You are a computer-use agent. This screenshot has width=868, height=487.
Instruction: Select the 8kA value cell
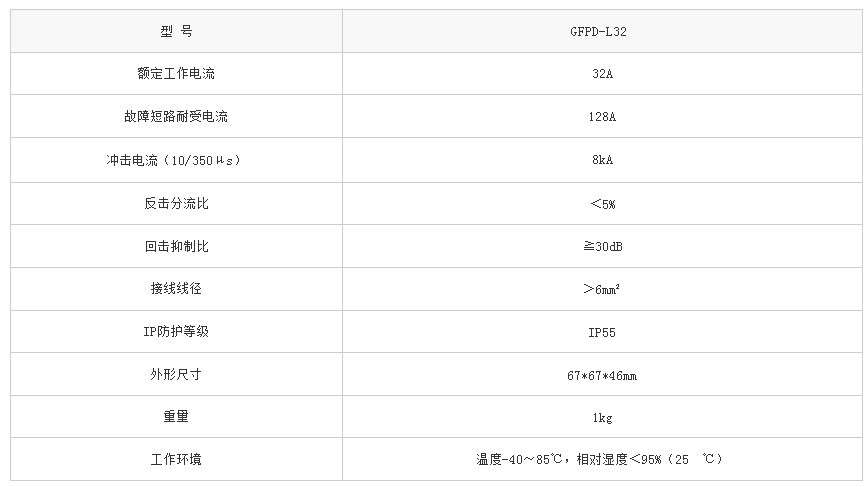602,160
